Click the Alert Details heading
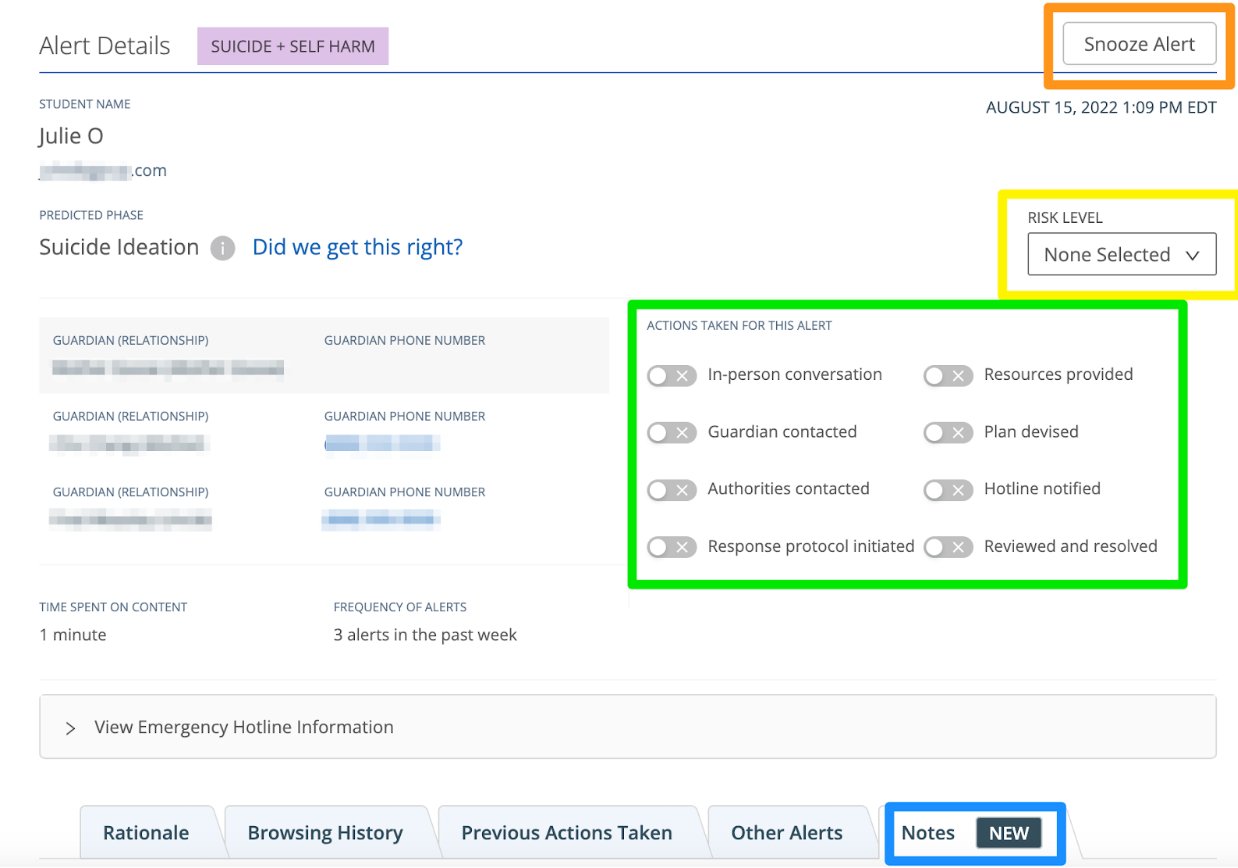The height and width of the screenshot is (868, 1238). point(105,46)
